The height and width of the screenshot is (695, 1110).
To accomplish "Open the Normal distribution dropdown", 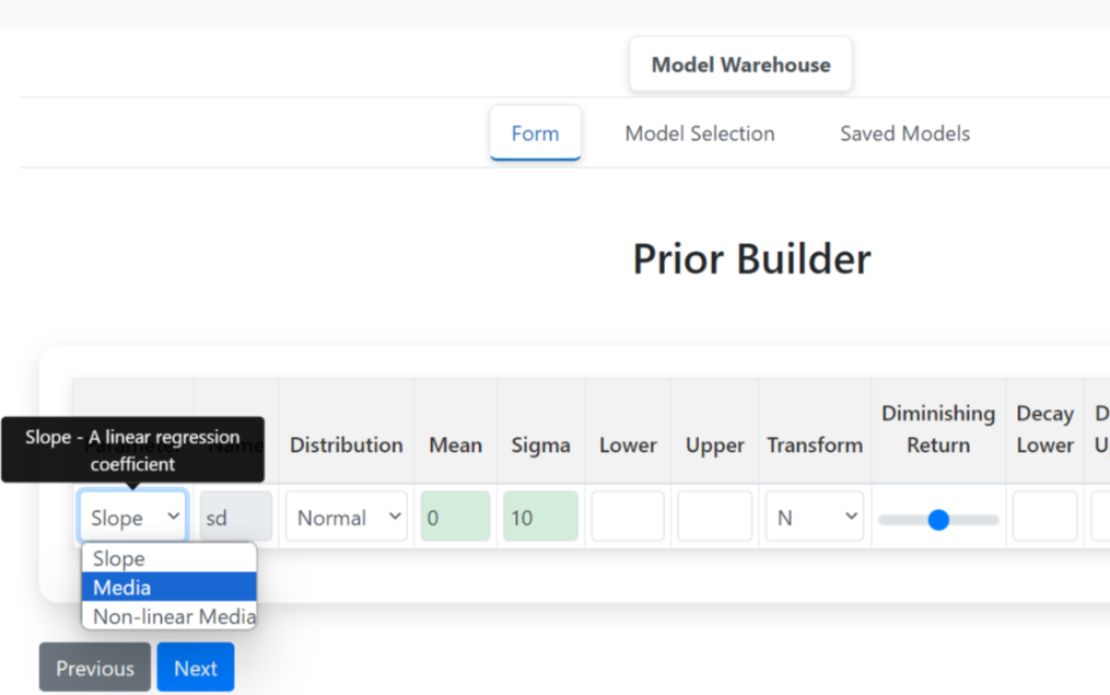I will (x=346, y=517).
